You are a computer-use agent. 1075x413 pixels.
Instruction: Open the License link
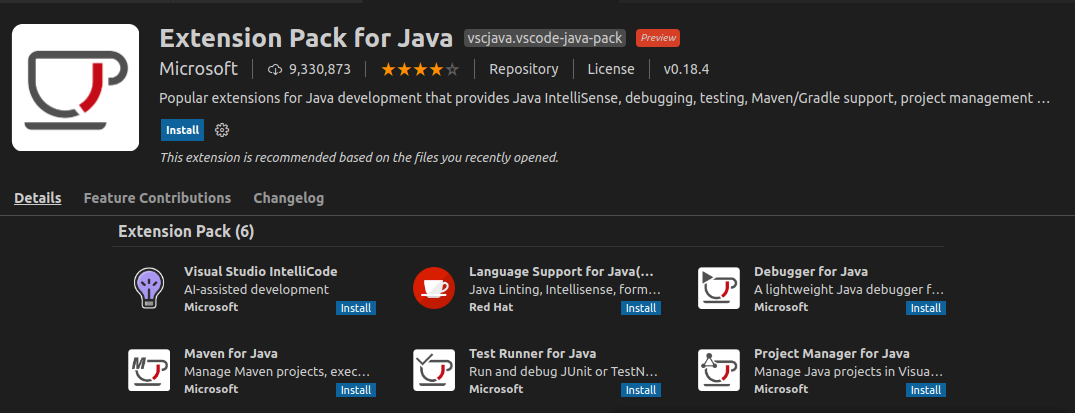tap(610, 69)
